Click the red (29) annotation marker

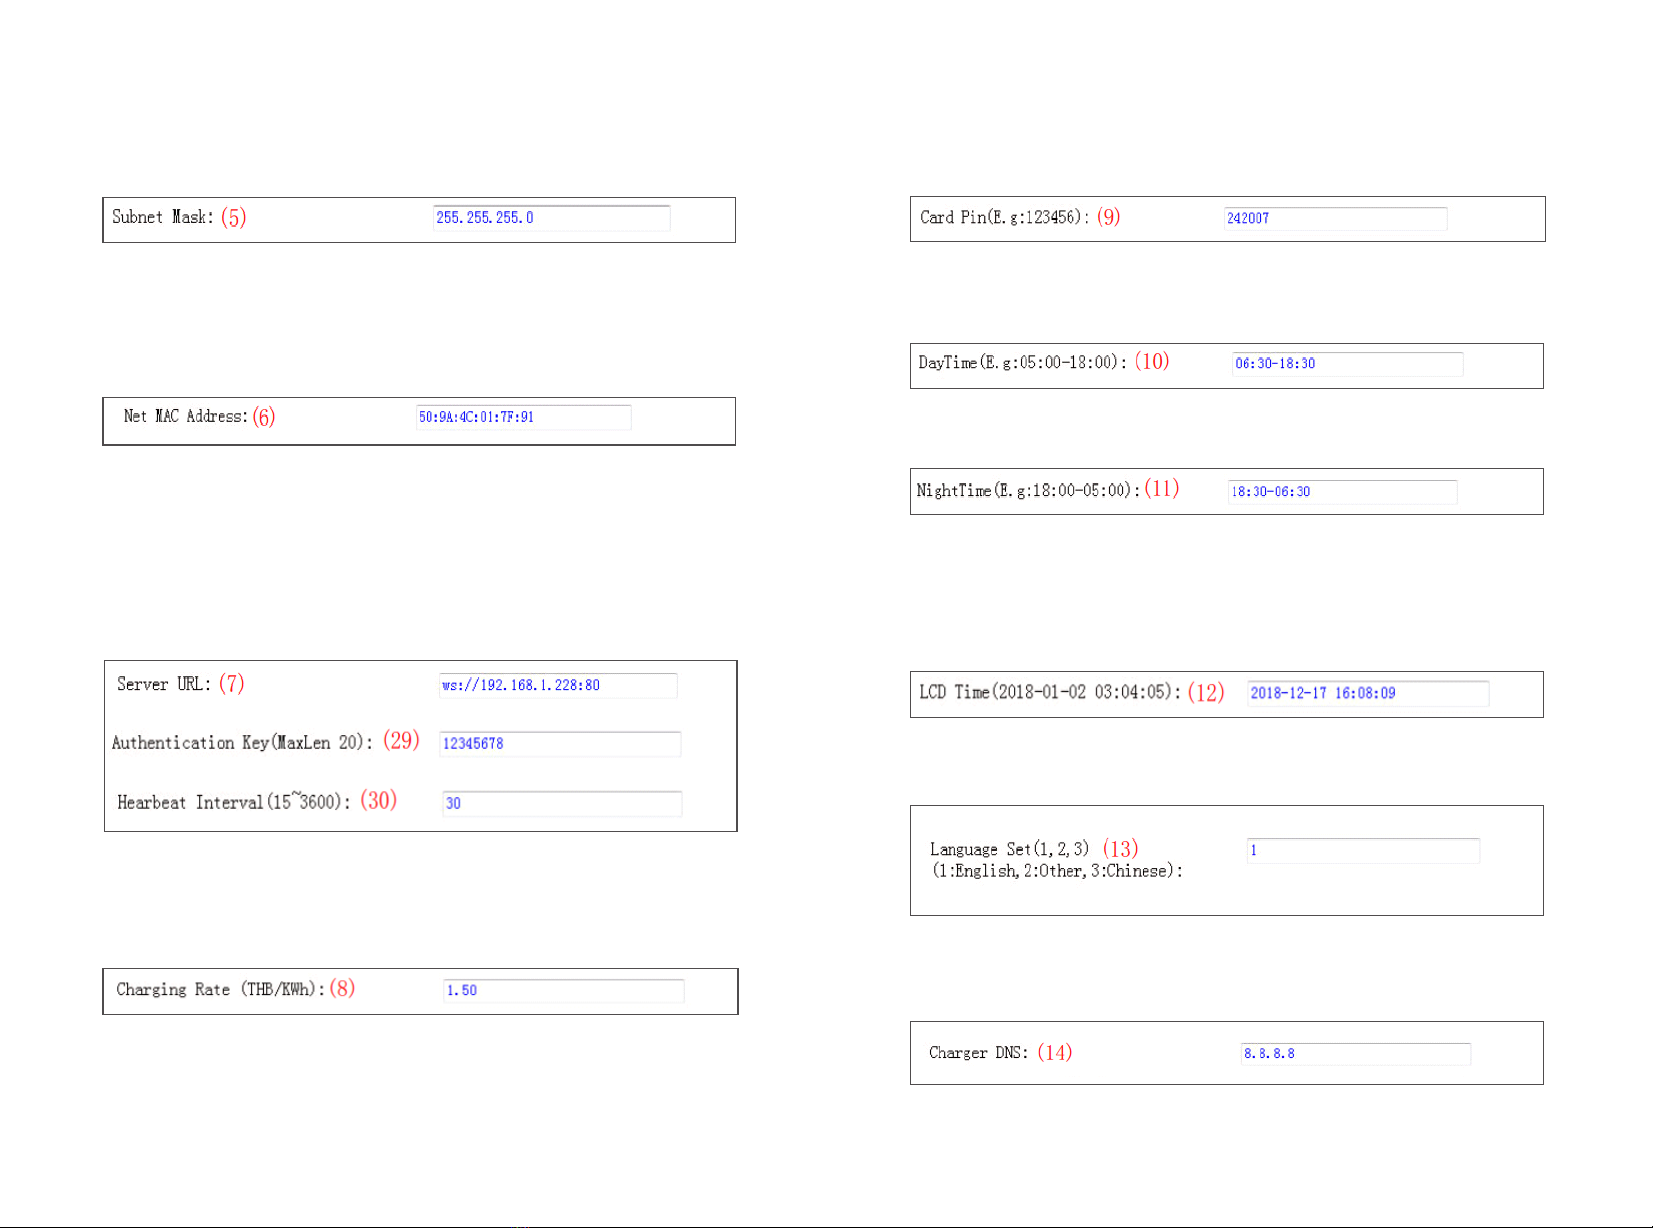click(x=401, y=740)
